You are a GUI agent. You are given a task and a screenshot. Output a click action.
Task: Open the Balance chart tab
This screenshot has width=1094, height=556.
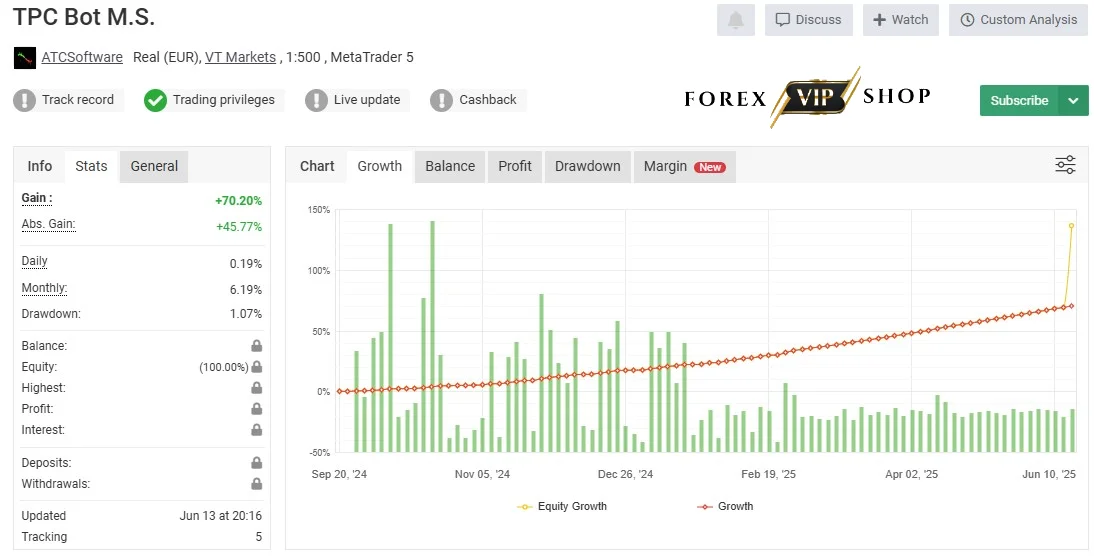tap(450, 166)
